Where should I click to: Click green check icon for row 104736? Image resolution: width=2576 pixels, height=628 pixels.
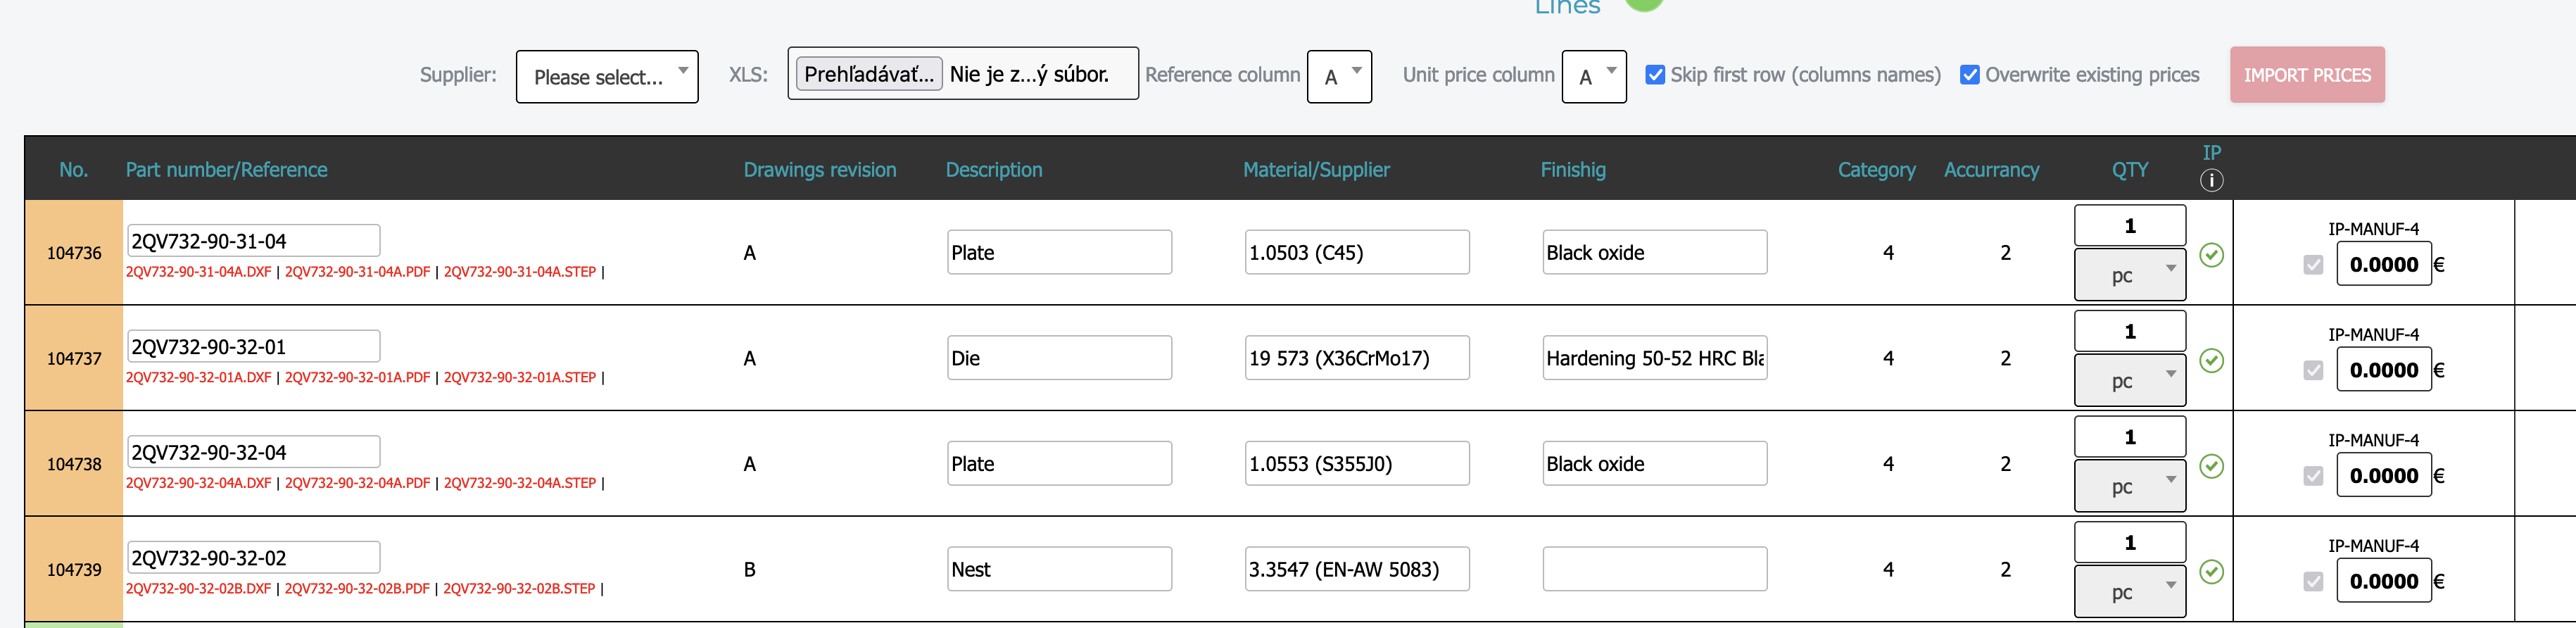(x=2211, y=255)
